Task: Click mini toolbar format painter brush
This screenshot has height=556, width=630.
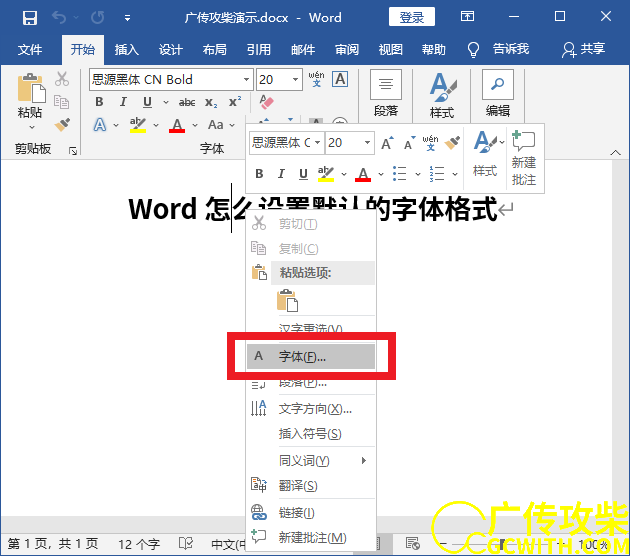Action: pyautogui.click(x=452, y=143)
